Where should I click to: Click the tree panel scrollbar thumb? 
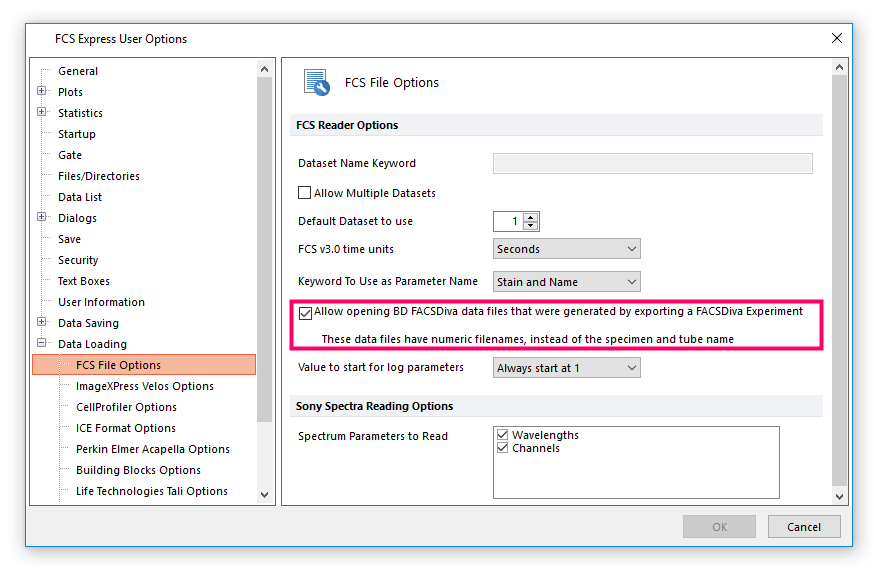(264, 249)
